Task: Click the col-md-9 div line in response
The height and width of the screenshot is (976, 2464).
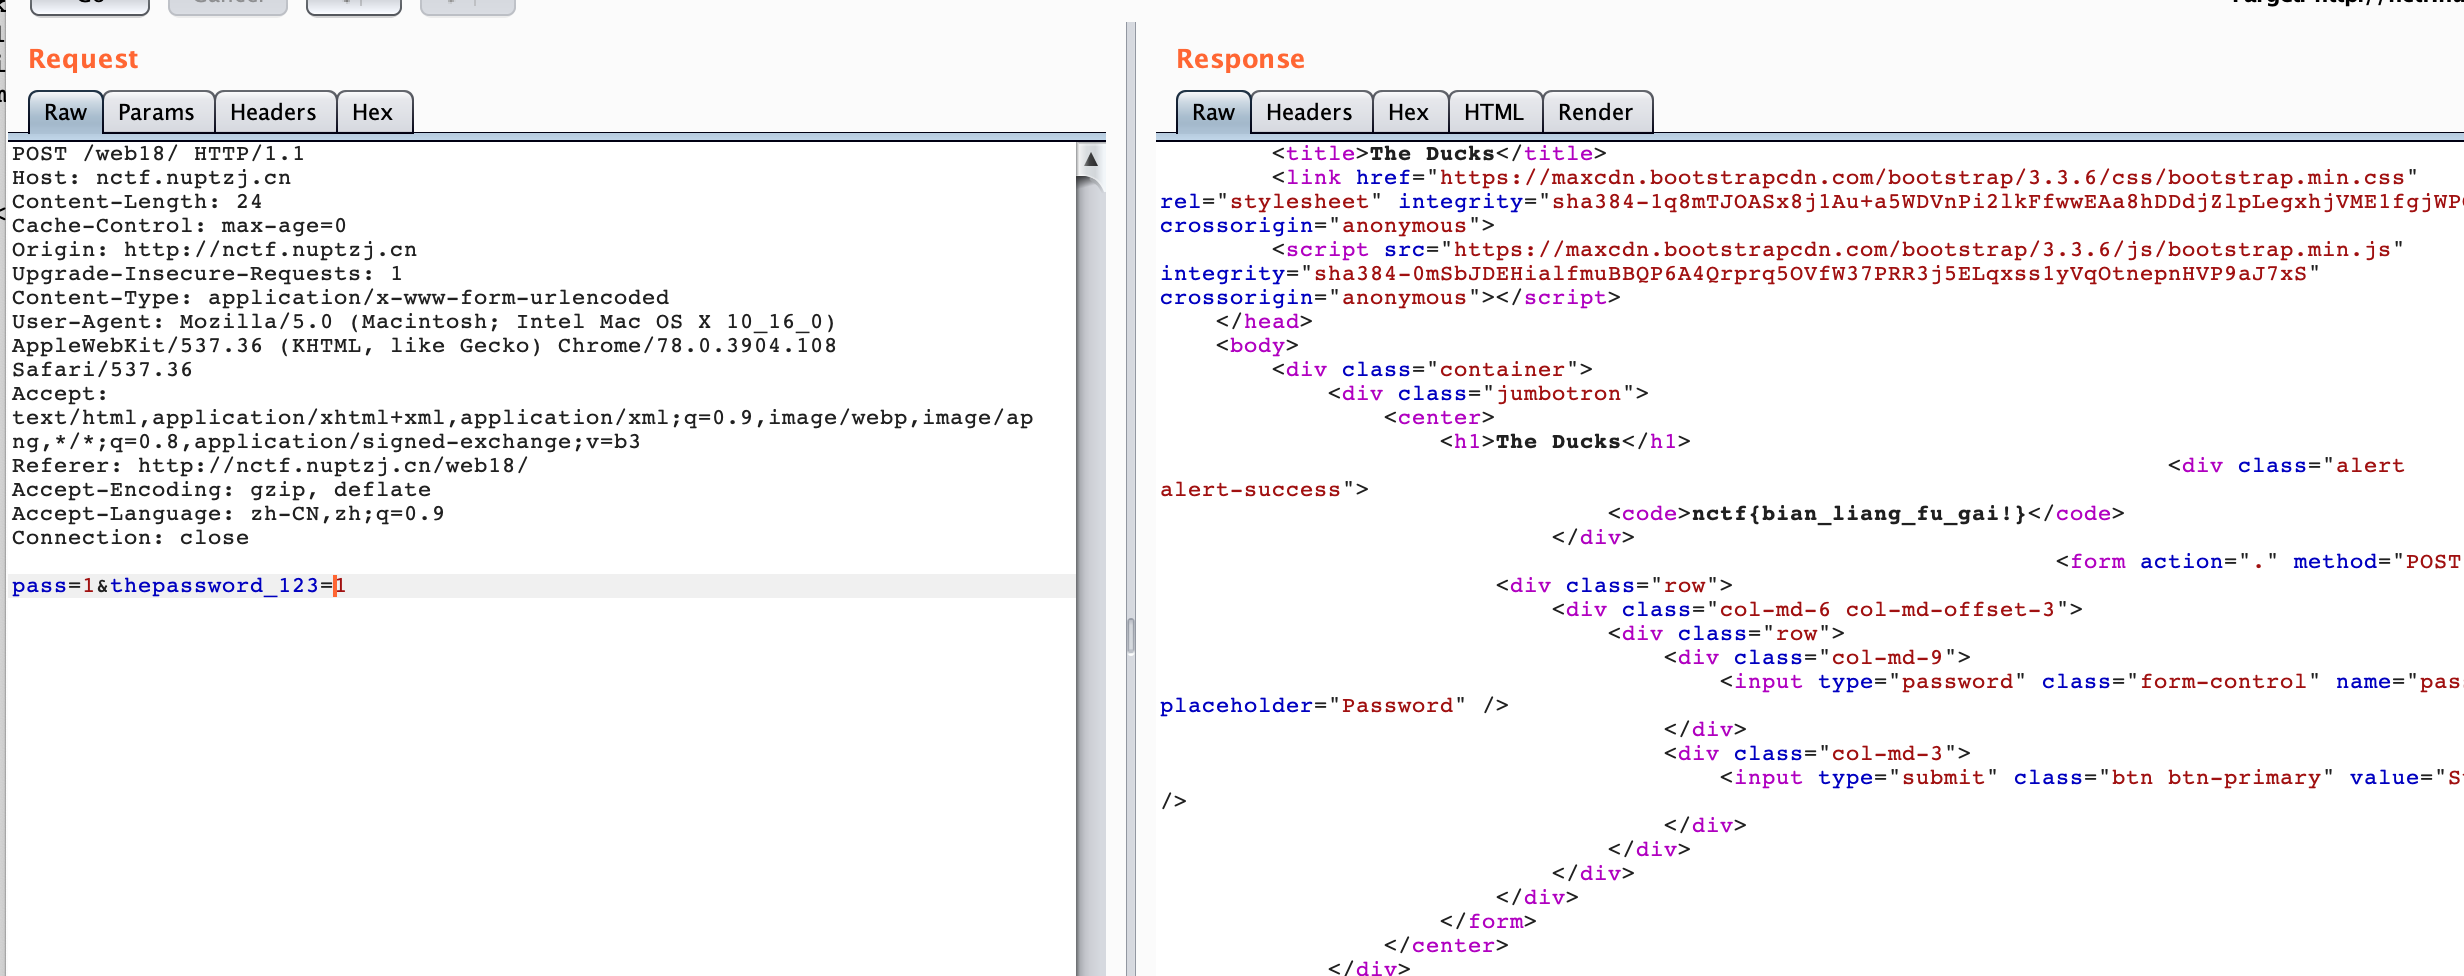Action: pos(1817,658)
